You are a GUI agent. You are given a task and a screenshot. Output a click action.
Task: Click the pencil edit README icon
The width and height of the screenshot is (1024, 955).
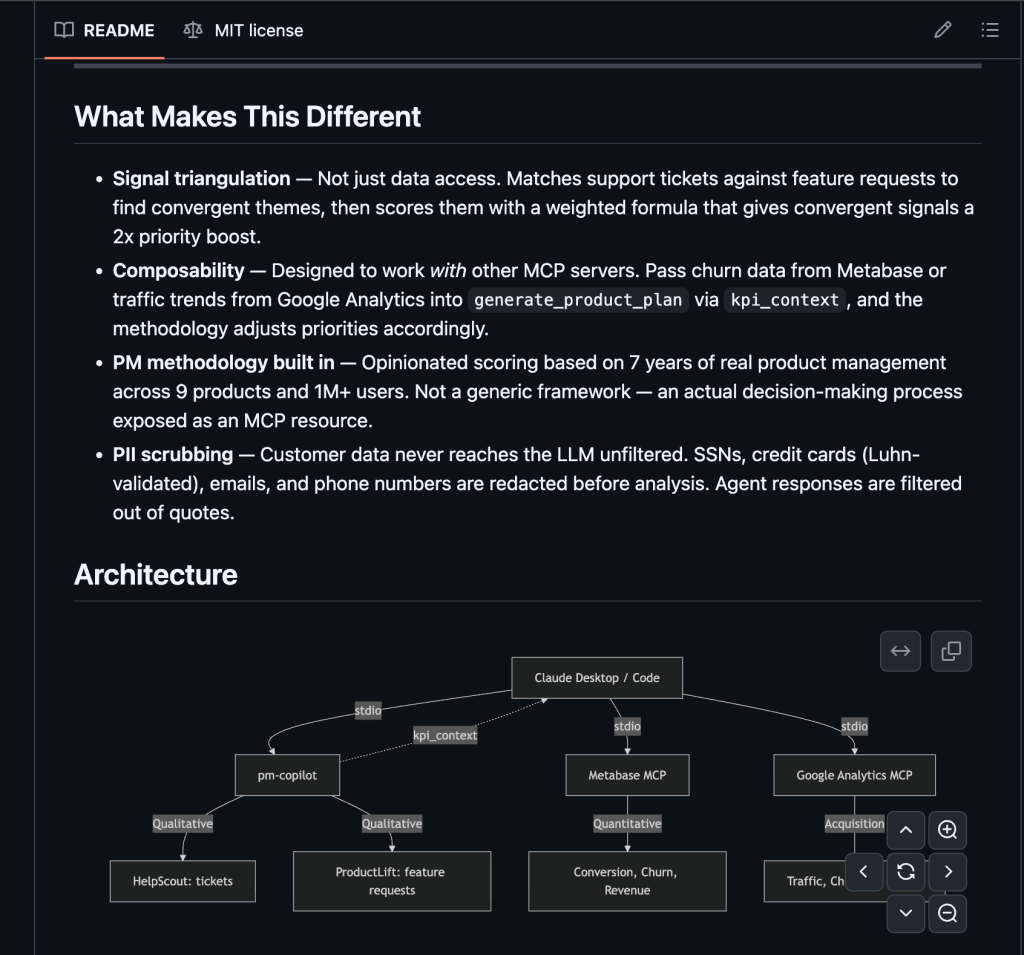[942, 30]
